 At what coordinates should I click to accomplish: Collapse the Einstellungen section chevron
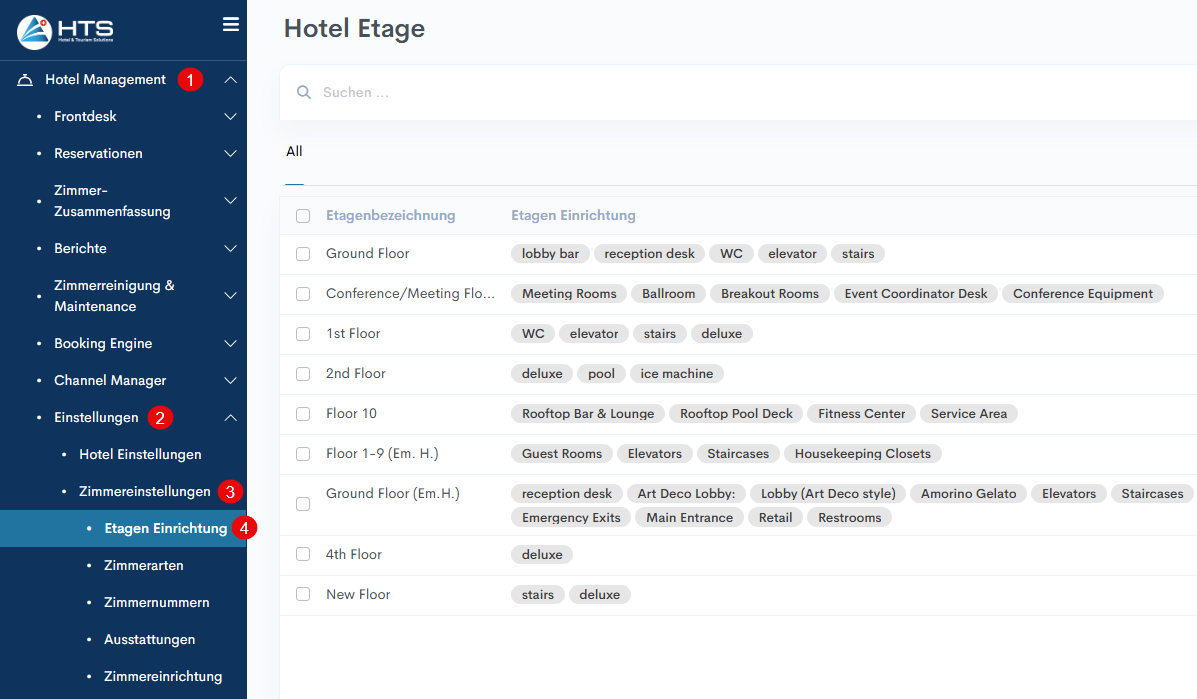pyautogui.click(x=230, y=418)
